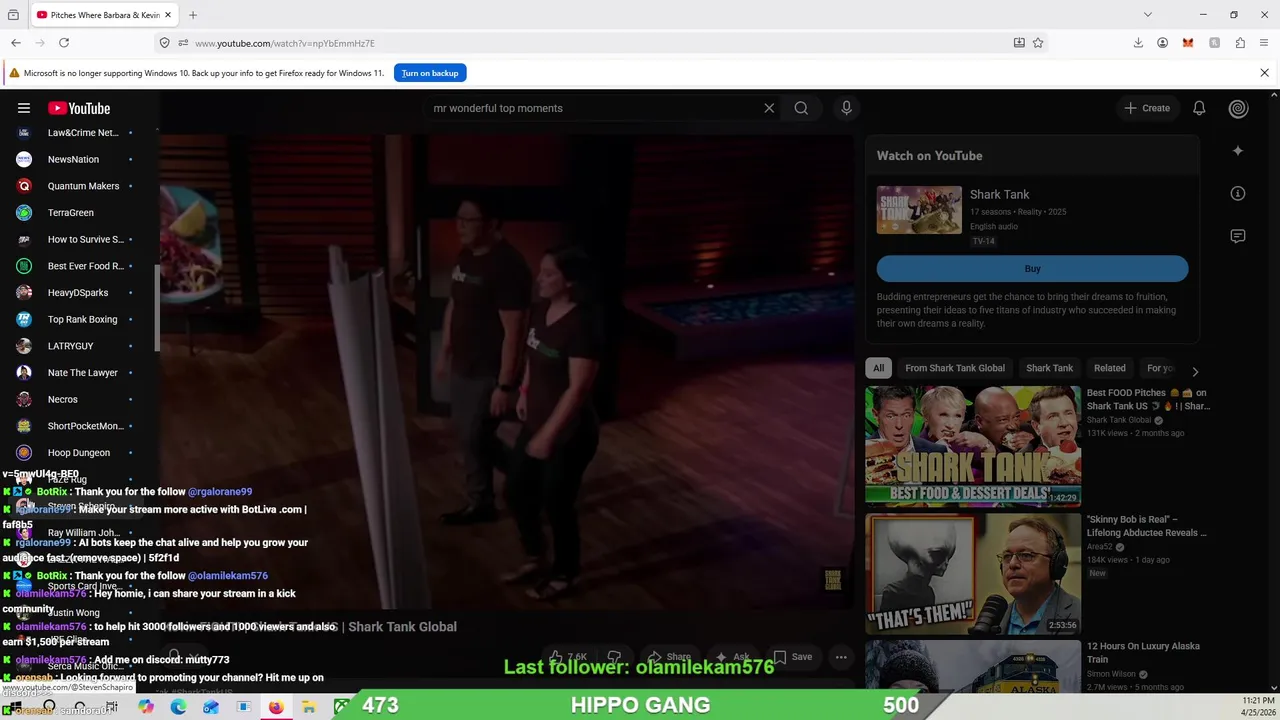
Task: Open the account avatar menu
Action: [1238, 108]
